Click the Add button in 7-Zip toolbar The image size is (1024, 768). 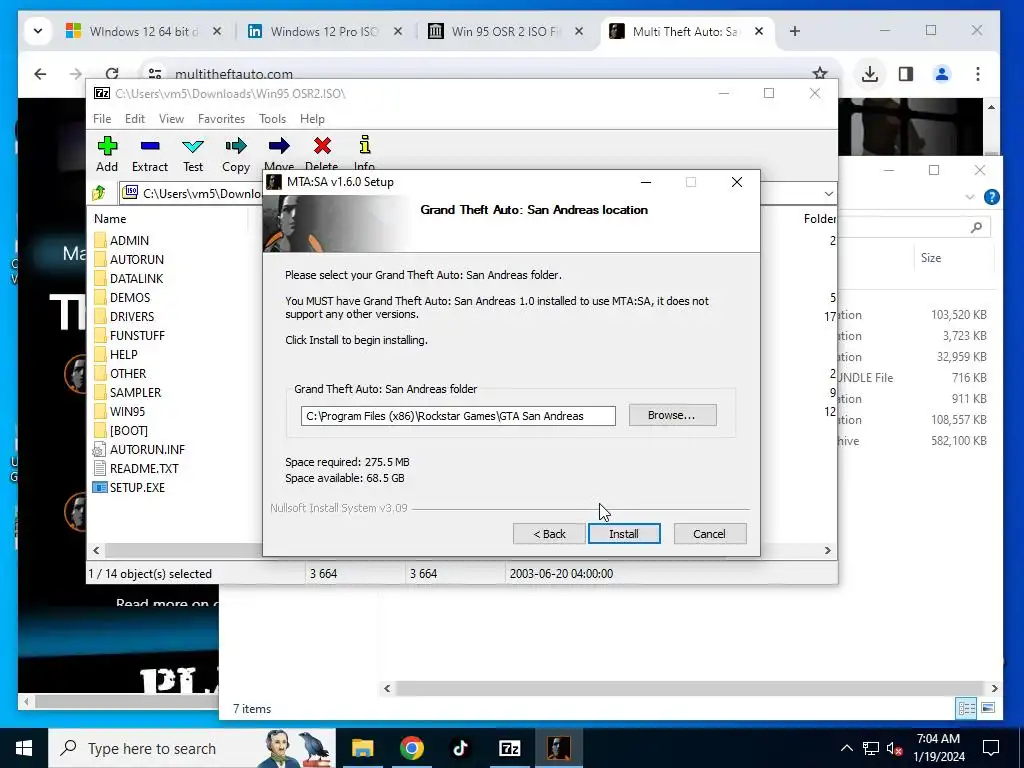click(107, 154)
